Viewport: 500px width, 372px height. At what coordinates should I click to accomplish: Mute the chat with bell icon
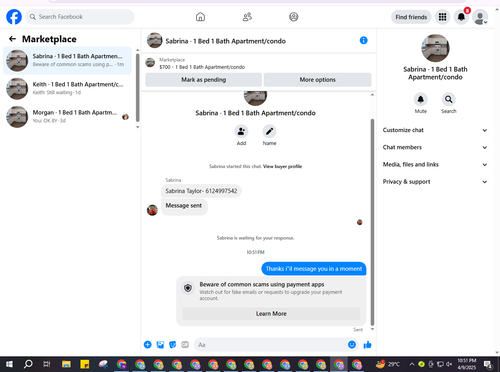[421, 99]
